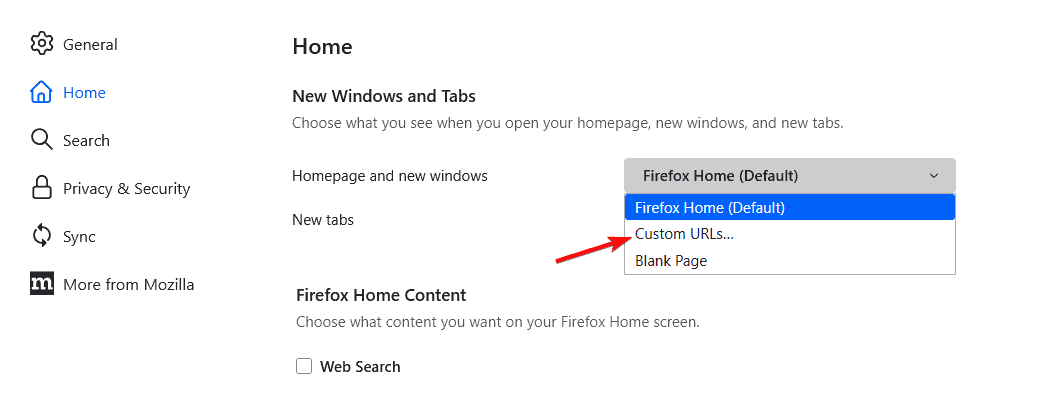1052x404 pixels.
Task: Go to Privacy & Security text label
Action: [x=126, y=188]
